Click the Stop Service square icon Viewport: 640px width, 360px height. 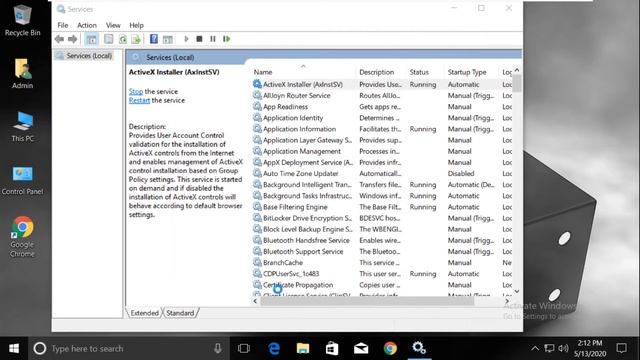[199, 39]
